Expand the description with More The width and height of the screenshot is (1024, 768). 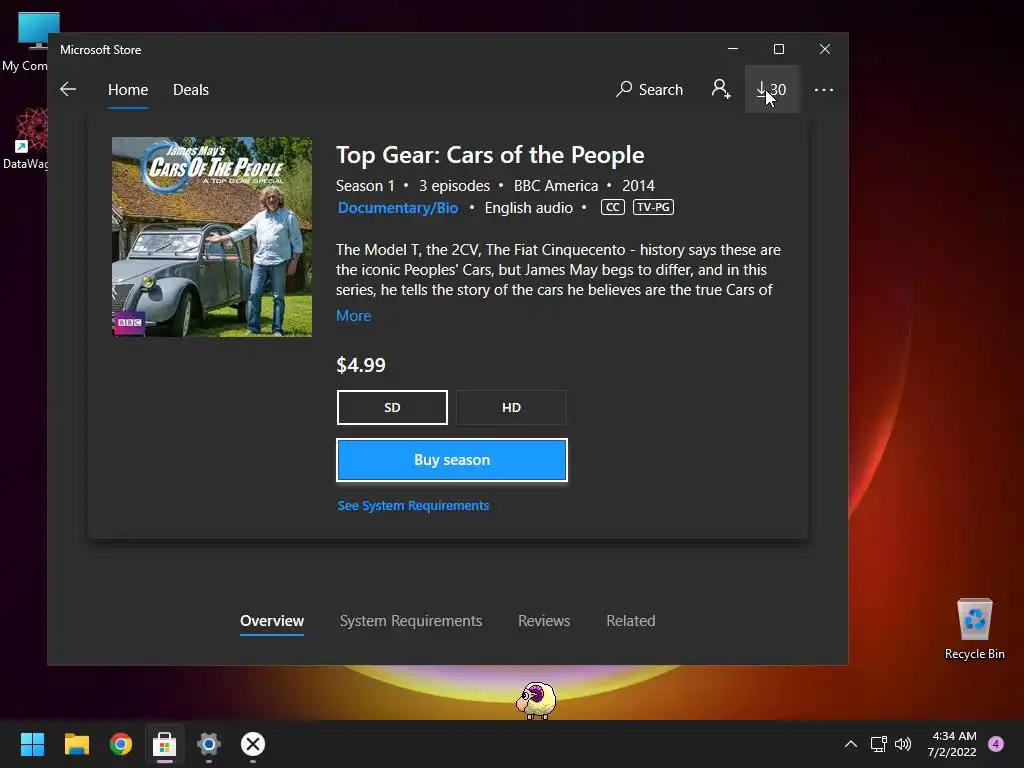click(353, 315)
